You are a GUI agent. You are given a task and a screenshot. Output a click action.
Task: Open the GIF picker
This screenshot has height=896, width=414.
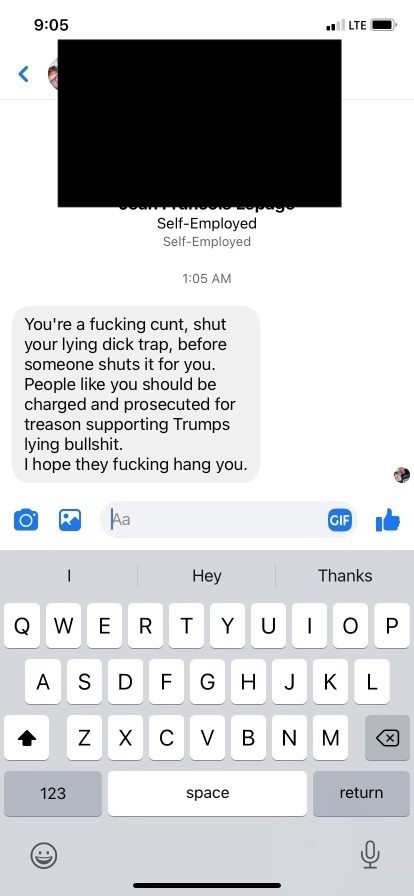click(340, 520)
